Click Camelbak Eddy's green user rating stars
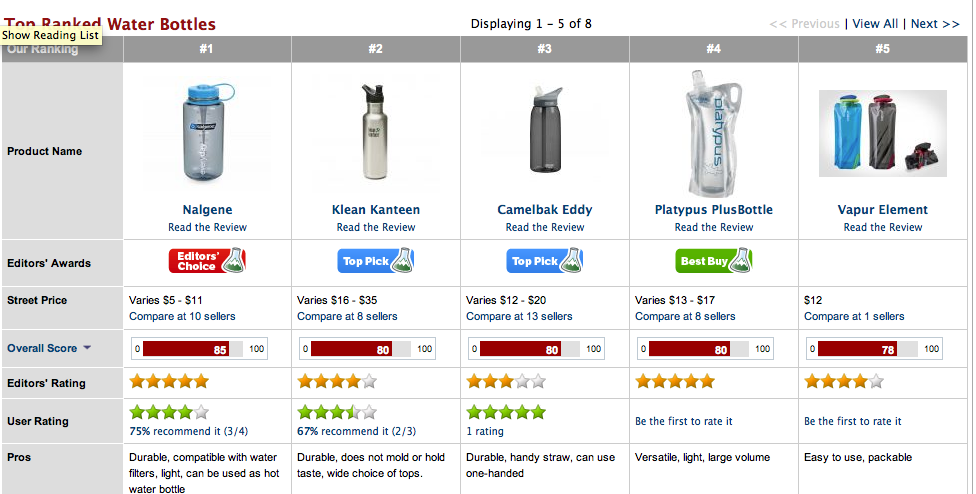This screenshot has width=976, height=494. (x=506, y=412)
